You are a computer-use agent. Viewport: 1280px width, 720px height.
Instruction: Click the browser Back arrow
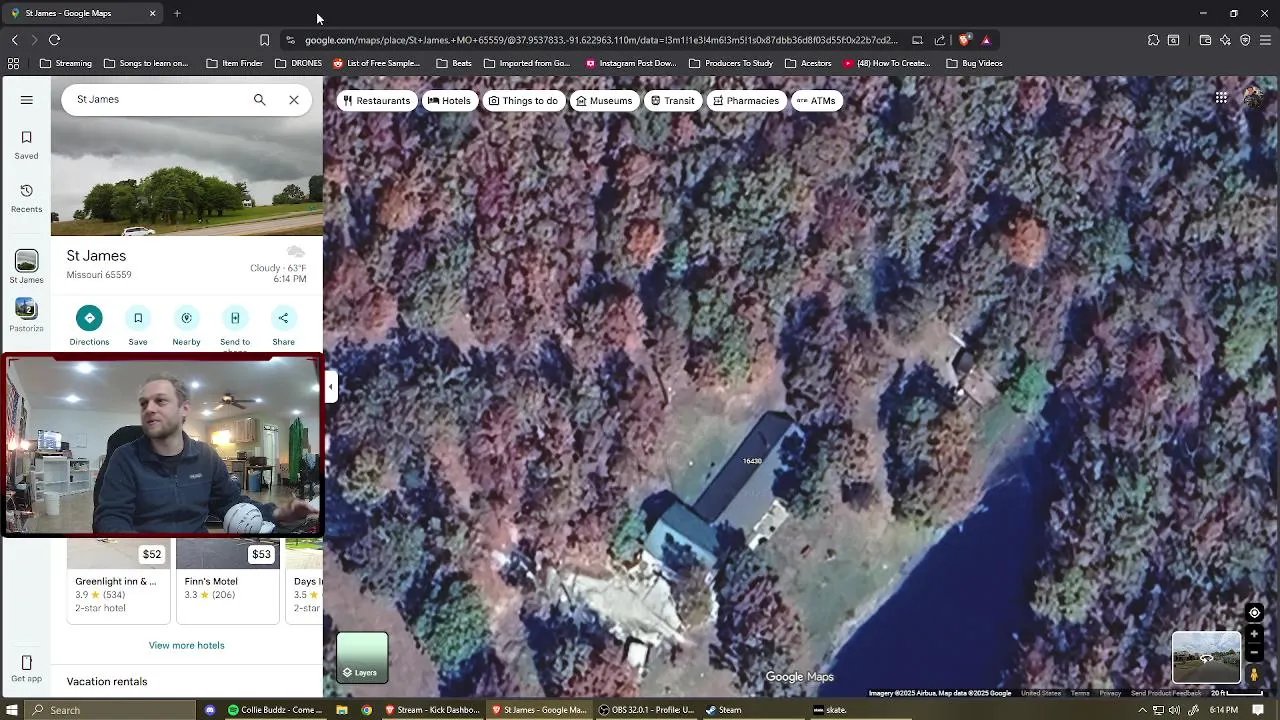coord(14,40)
